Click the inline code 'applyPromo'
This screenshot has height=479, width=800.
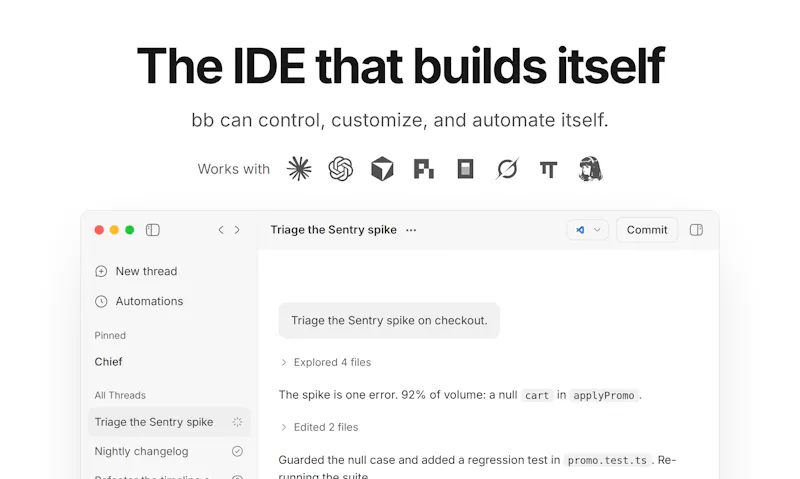[x=604, y=395]
